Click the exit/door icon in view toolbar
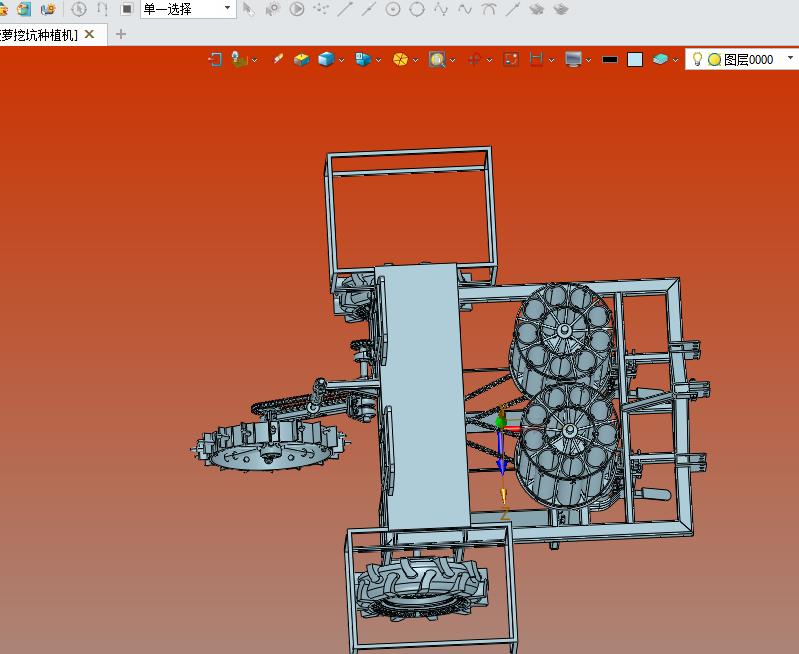799x654 pixels. pyautogui.click(x=216, y=60)
